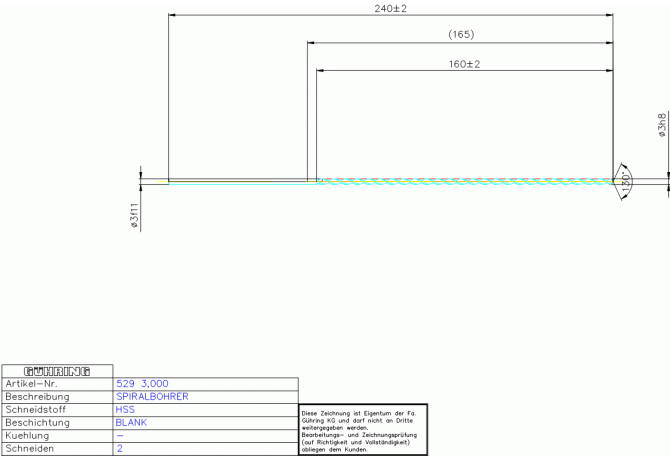Select the 130° point angle annotation
This screenshot has width=670, height=460.
click(626, 181)
